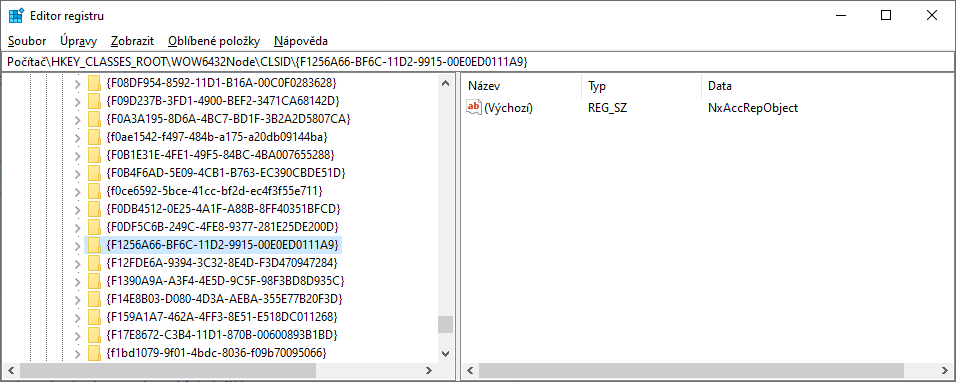Sort by the Typ column header

coord(642,86)
